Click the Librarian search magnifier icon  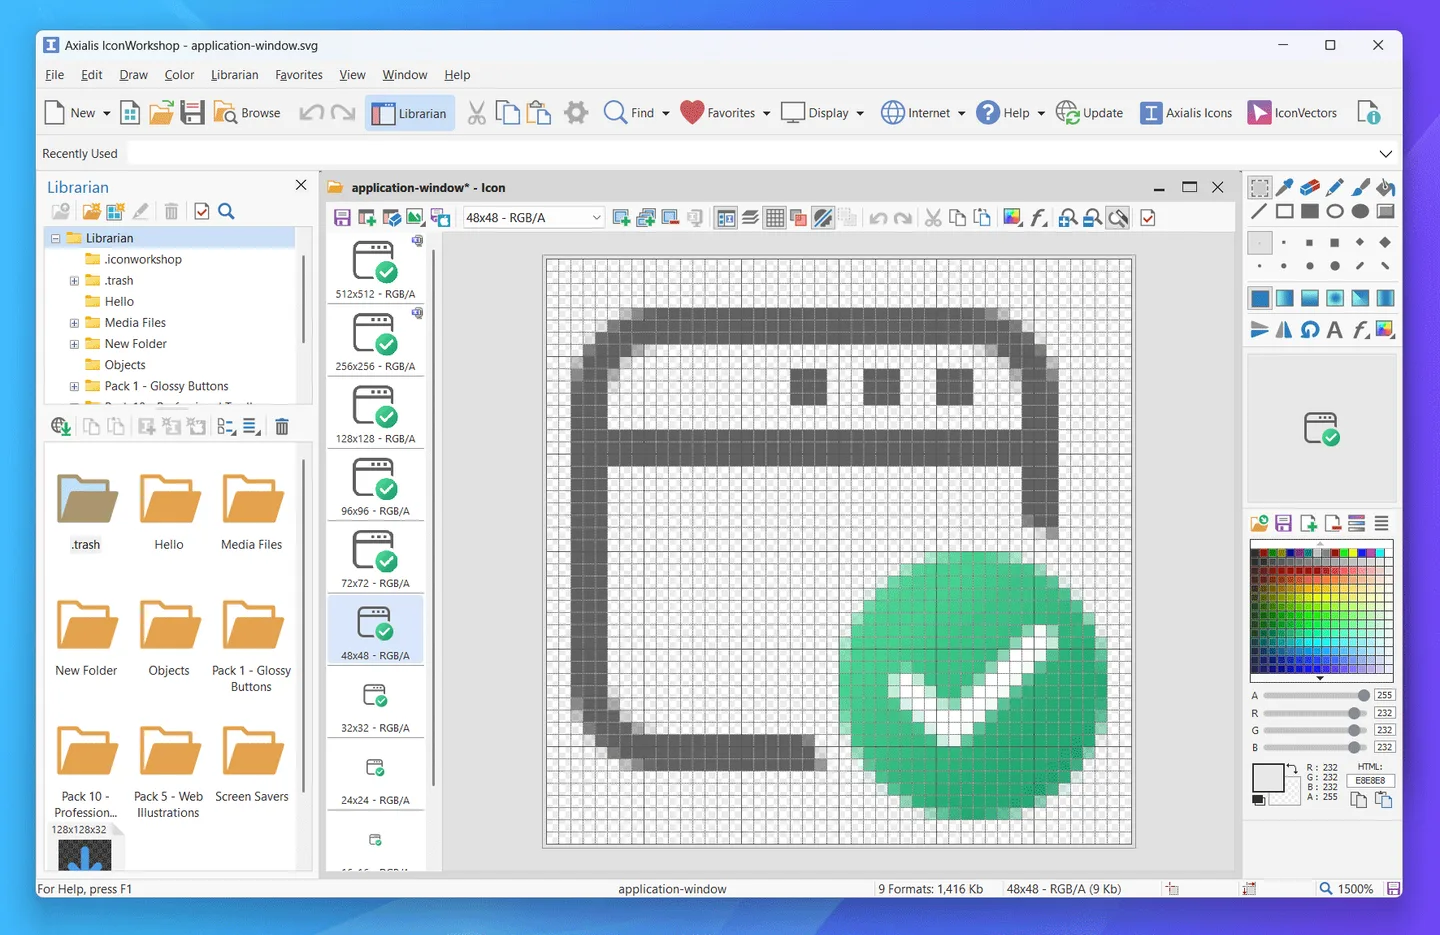click(x=226, y=211)
